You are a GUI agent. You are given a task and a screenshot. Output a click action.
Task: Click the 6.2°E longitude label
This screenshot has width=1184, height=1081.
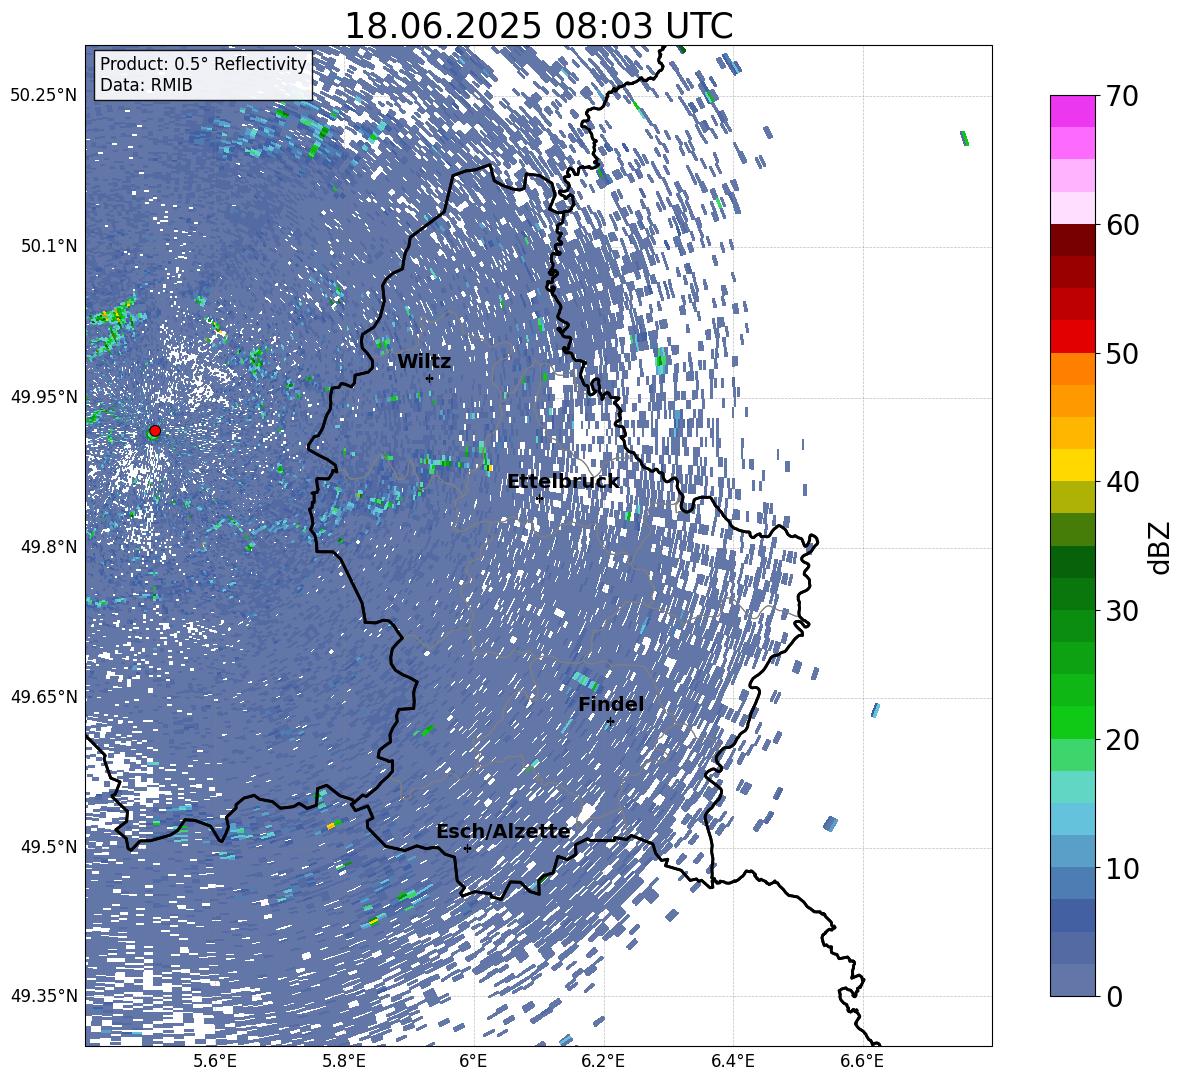pyautogui.click(x=603, y=1061)
